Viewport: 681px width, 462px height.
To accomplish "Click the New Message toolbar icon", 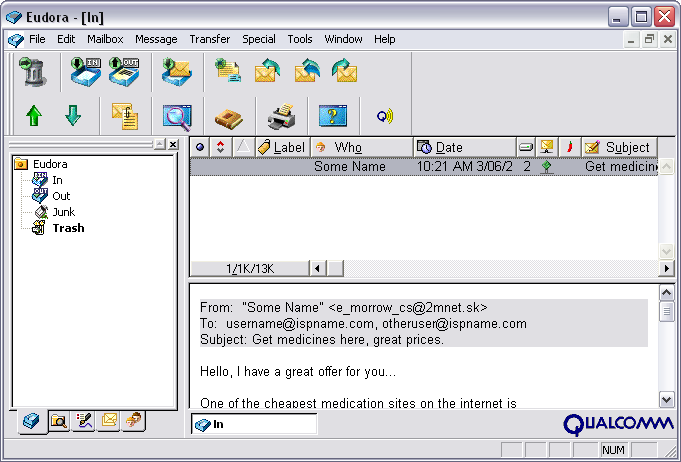I will coord(228,72).
